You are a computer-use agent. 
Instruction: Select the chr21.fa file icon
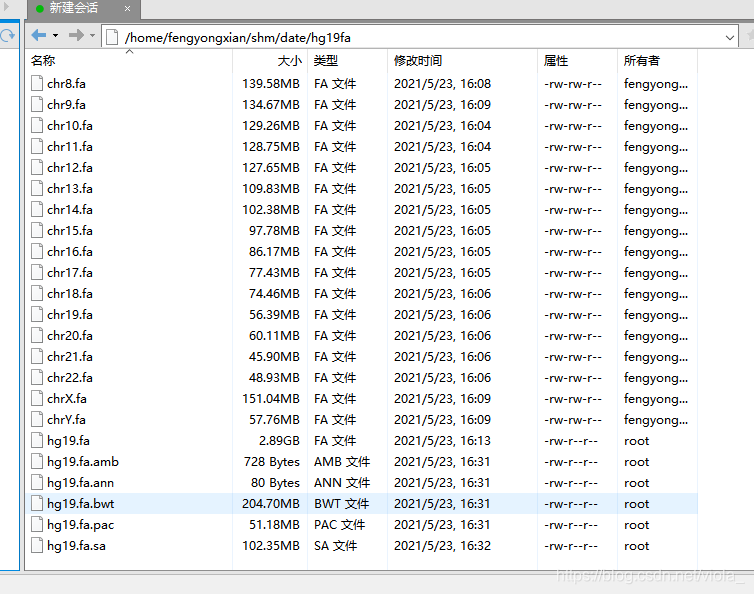37,356
